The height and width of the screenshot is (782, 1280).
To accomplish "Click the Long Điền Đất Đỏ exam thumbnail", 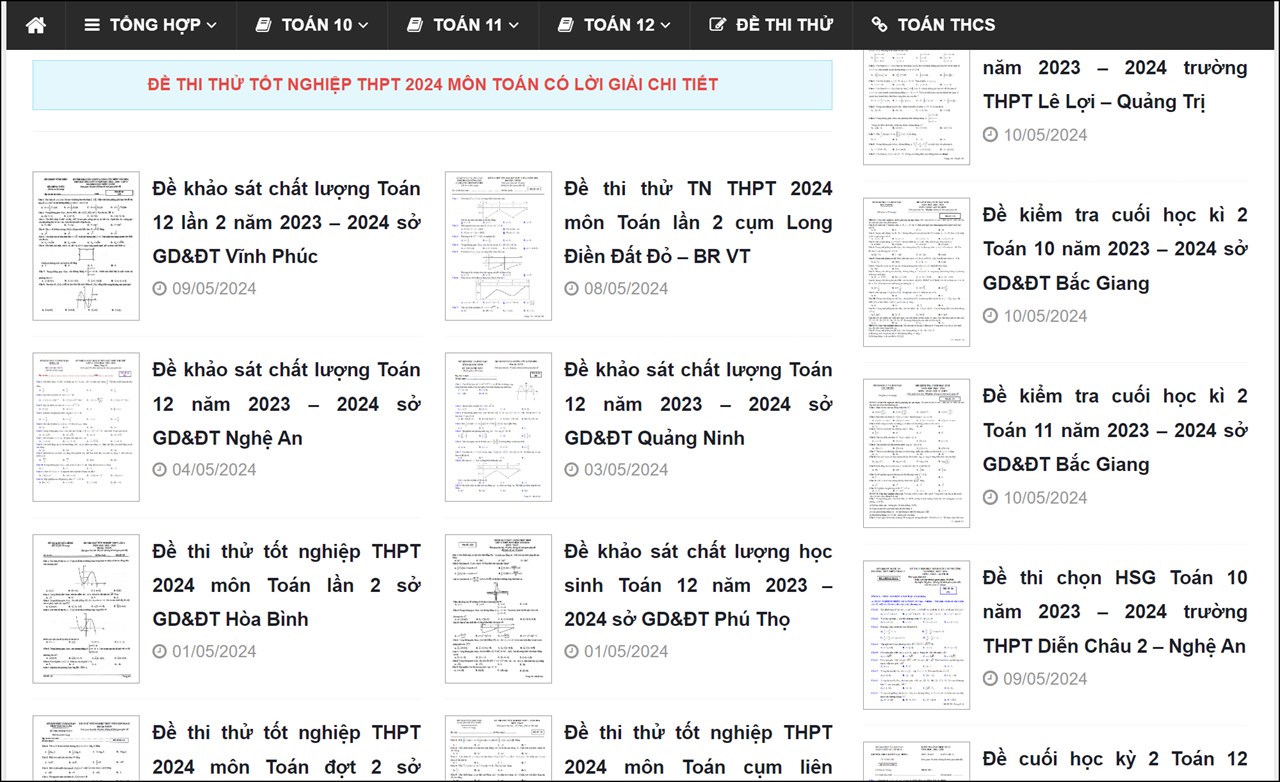I will pyautogui.click(x=498, y=246).
